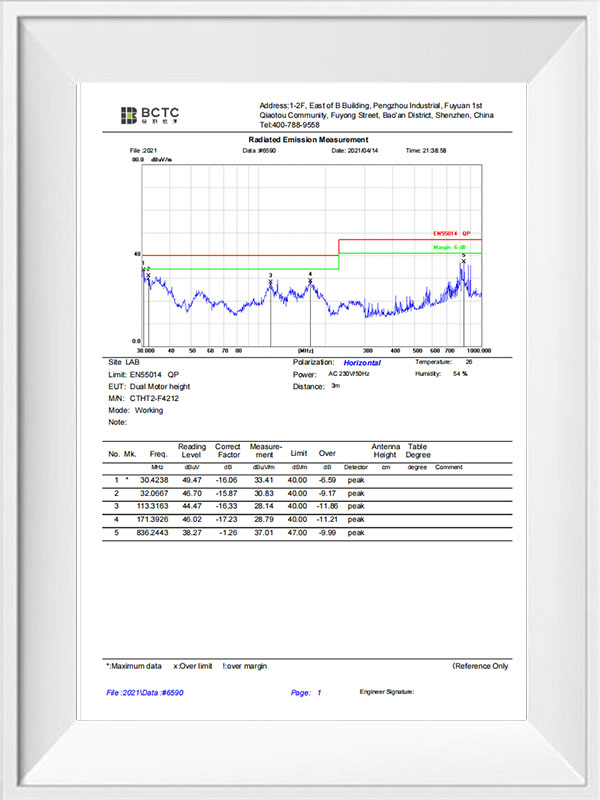Click peak marker 5 on the chart
This screenshot has height=800, width=600.
(464, 261)
